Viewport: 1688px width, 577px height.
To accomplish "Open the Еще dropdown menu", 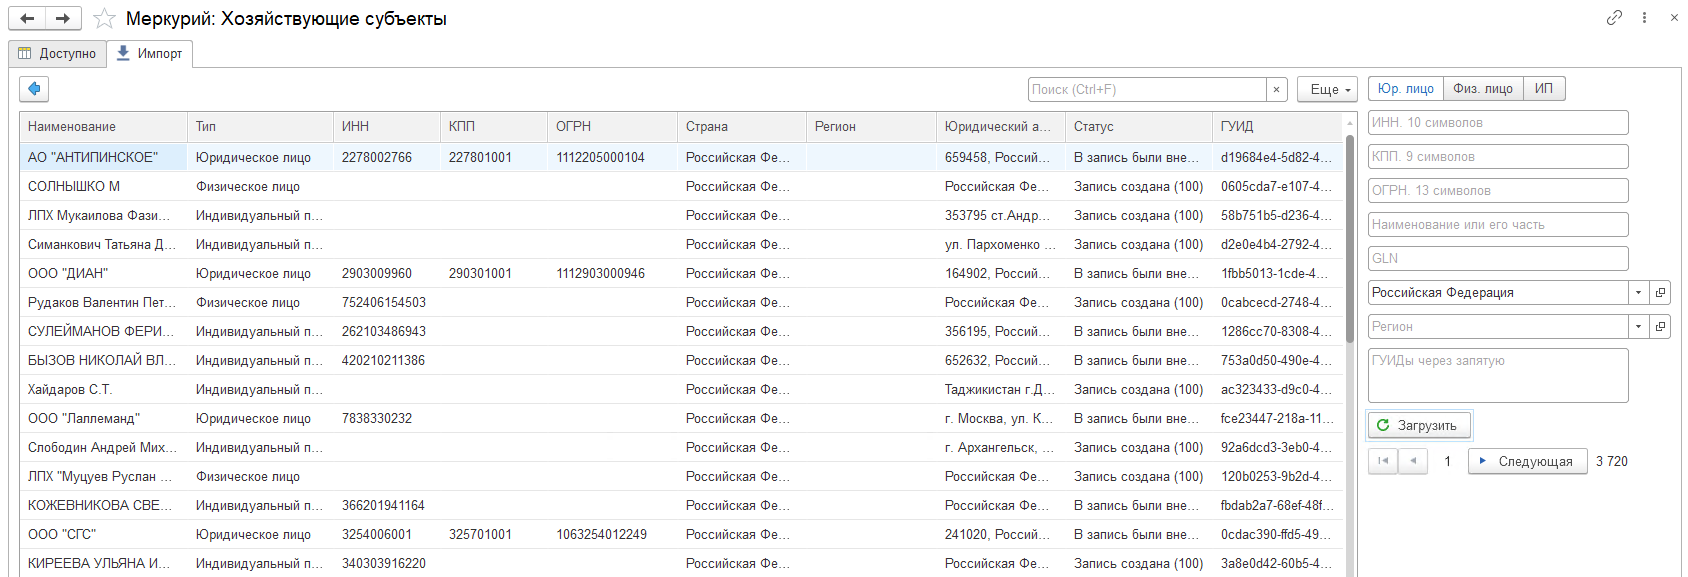I will coord(1327,90).
